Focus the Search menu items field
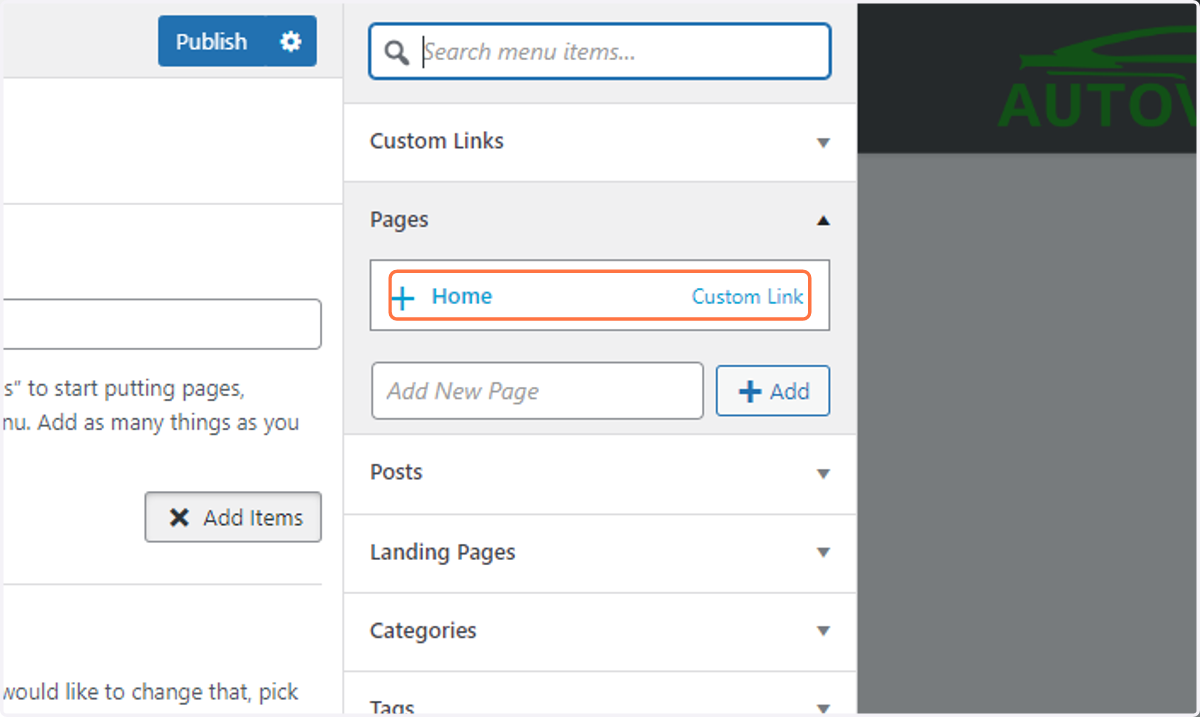1200x717 pixels. [599, 51]
